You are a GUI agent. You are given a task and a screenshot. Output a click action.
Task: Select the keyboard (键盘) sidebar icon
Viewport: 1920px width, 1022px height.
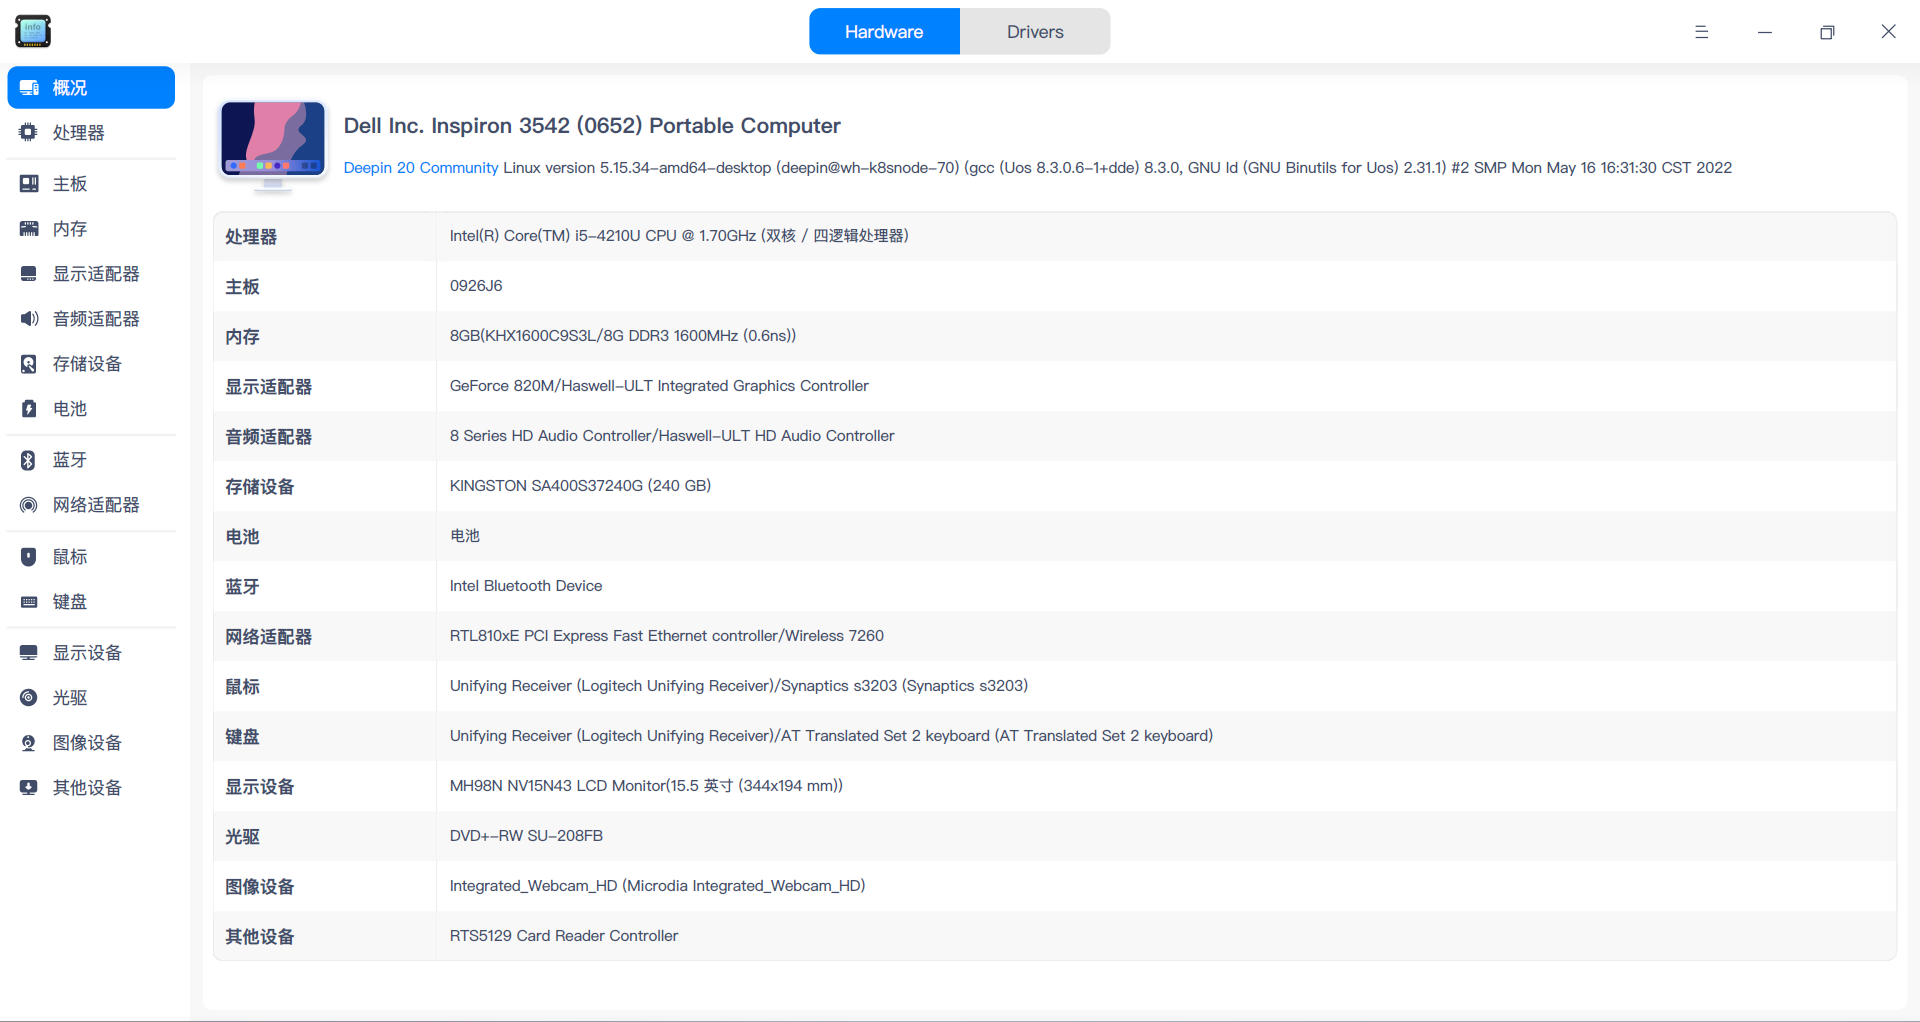coord(29,602)
